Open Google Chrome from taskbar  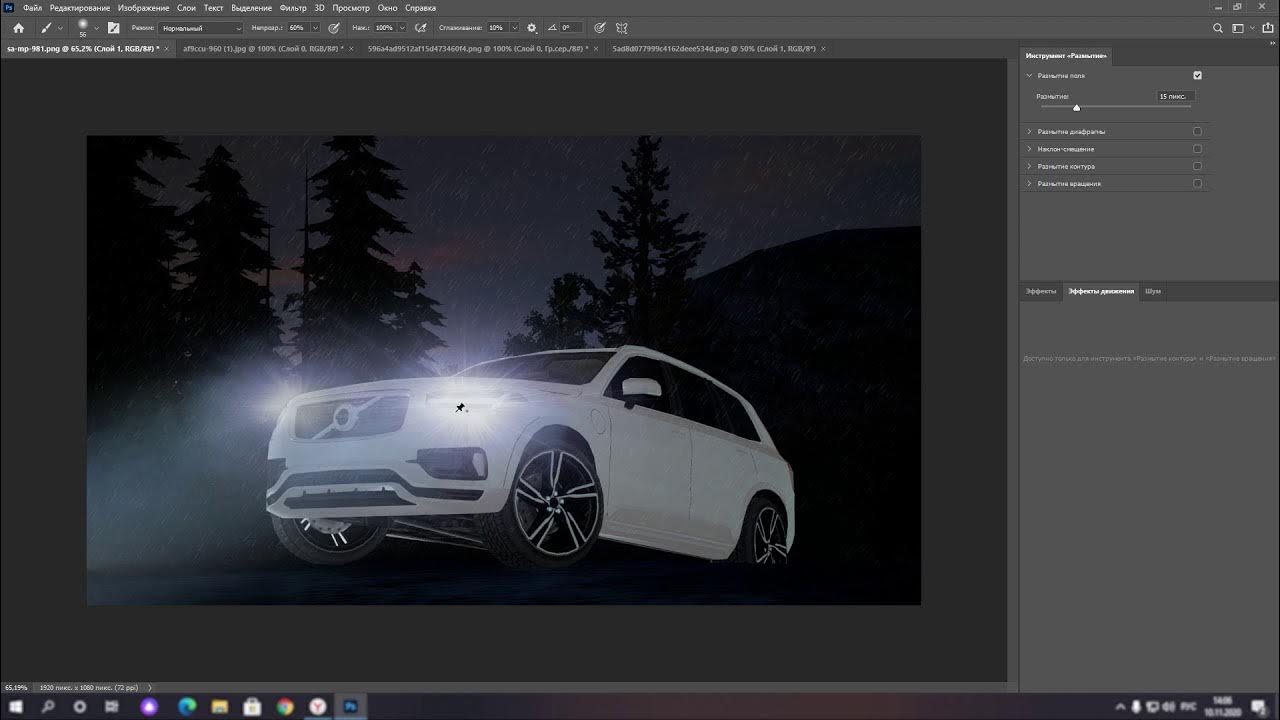(x=285, y=706)
